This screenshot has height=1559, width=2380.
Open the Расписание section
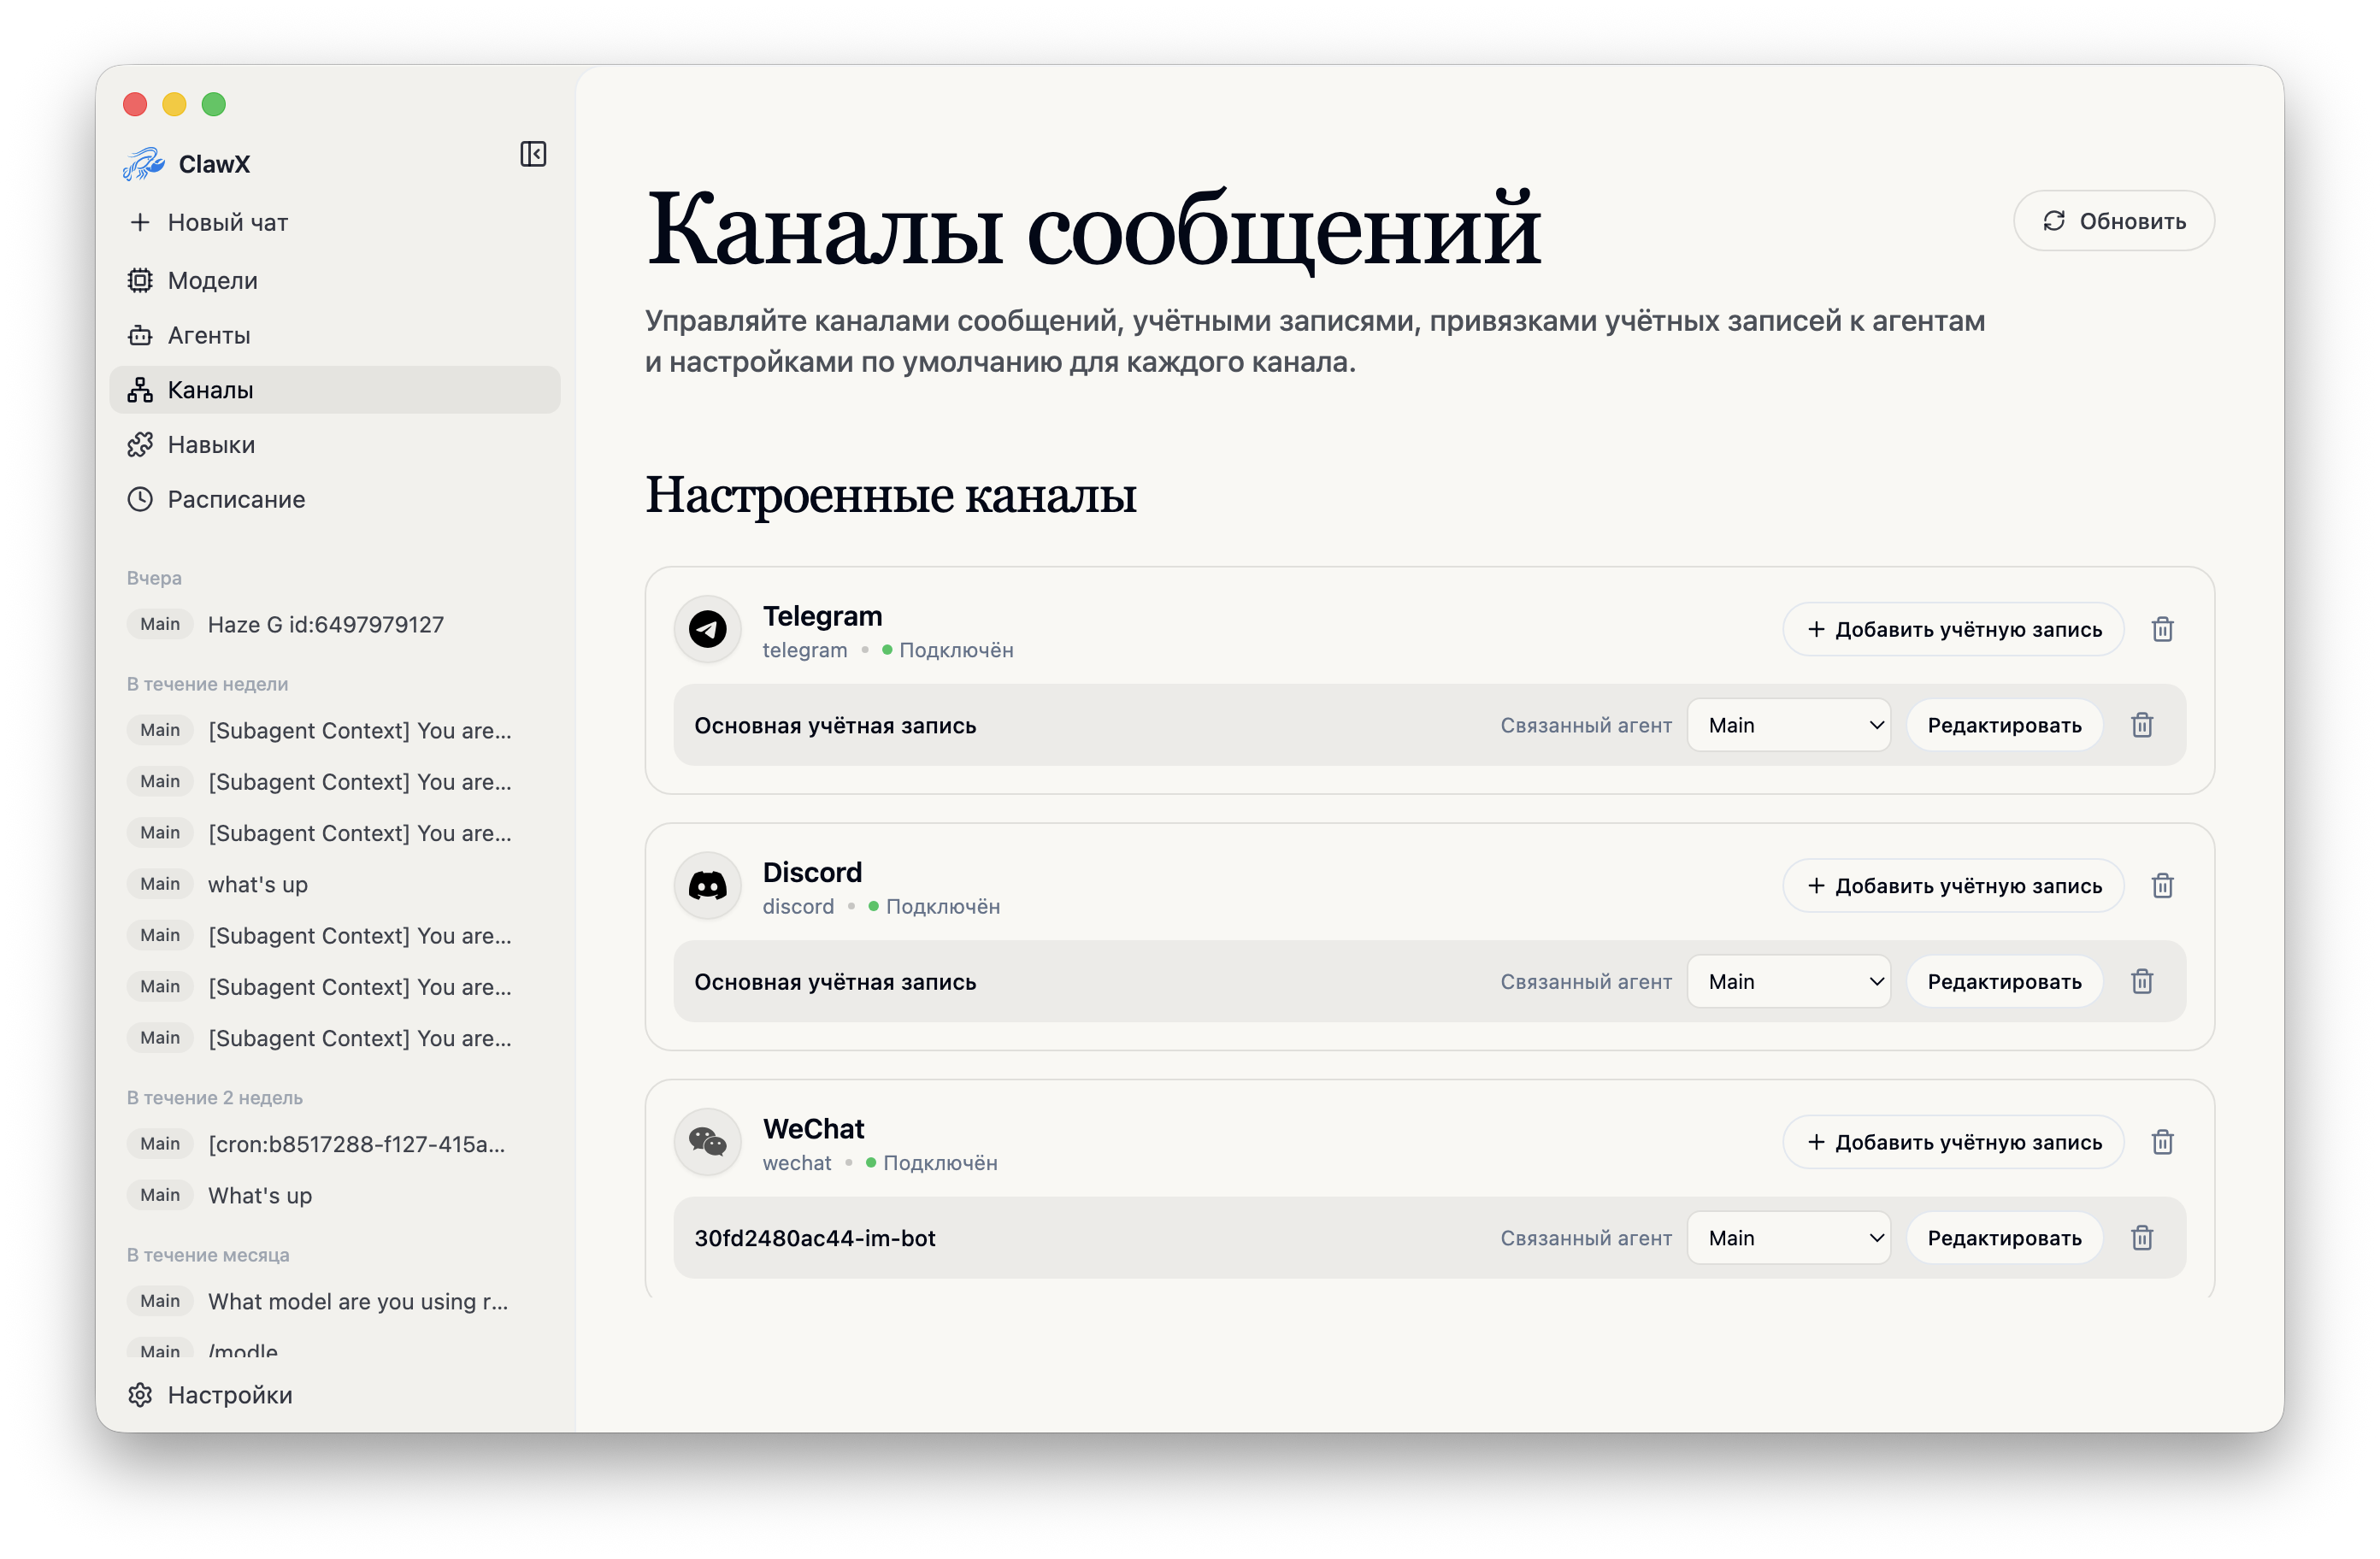334,499
